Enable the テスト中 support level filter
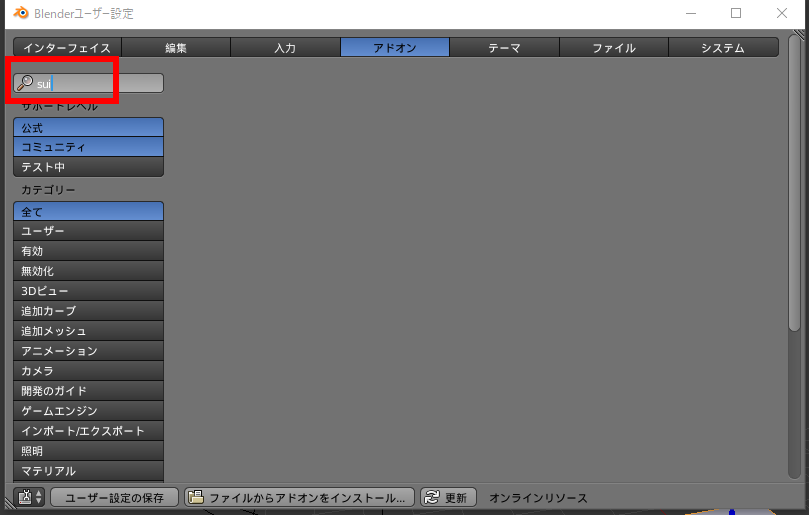This screenshot has height=515, width=809. tap(89, 167)
